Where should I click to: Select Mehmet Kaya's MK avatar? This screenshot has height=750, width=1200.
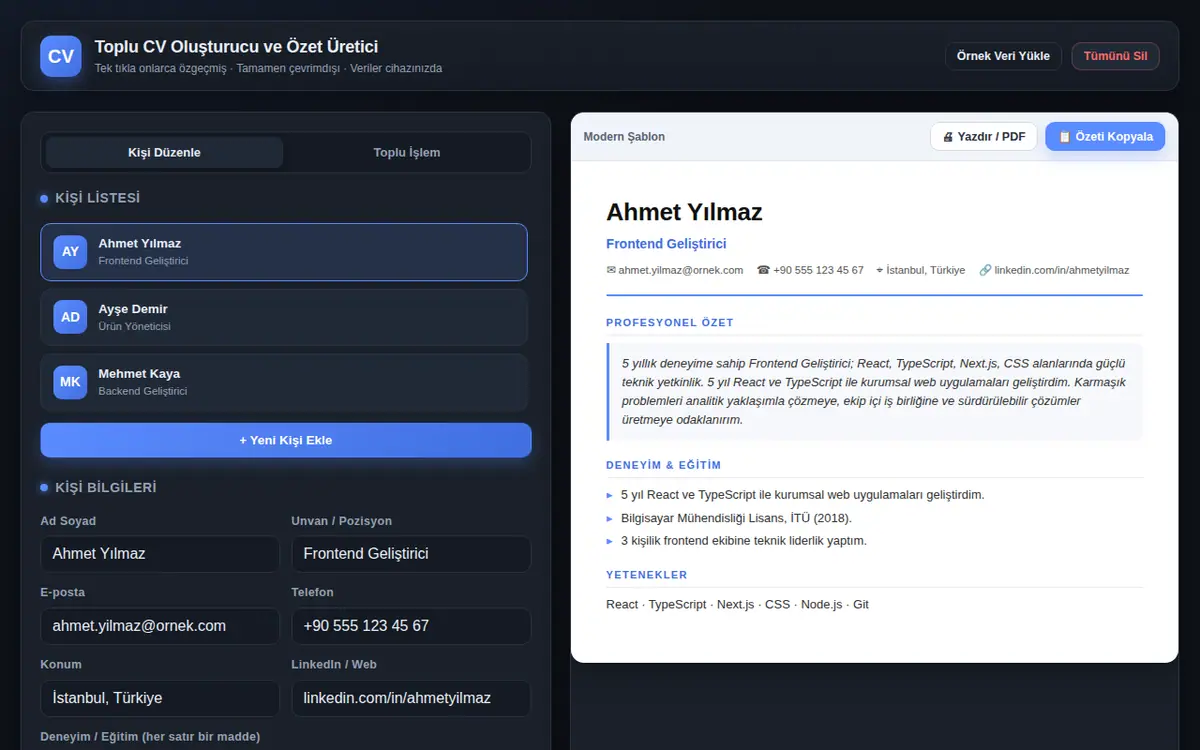pyautogui.click(x=70, y=382)
